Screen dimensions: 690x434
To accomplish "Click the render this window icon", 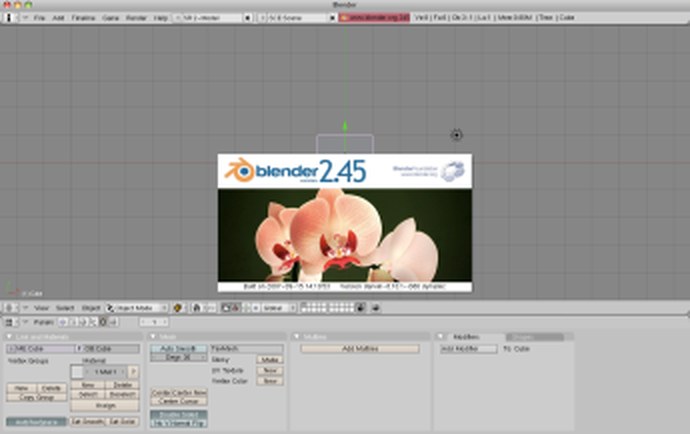I will pos(375,308).
